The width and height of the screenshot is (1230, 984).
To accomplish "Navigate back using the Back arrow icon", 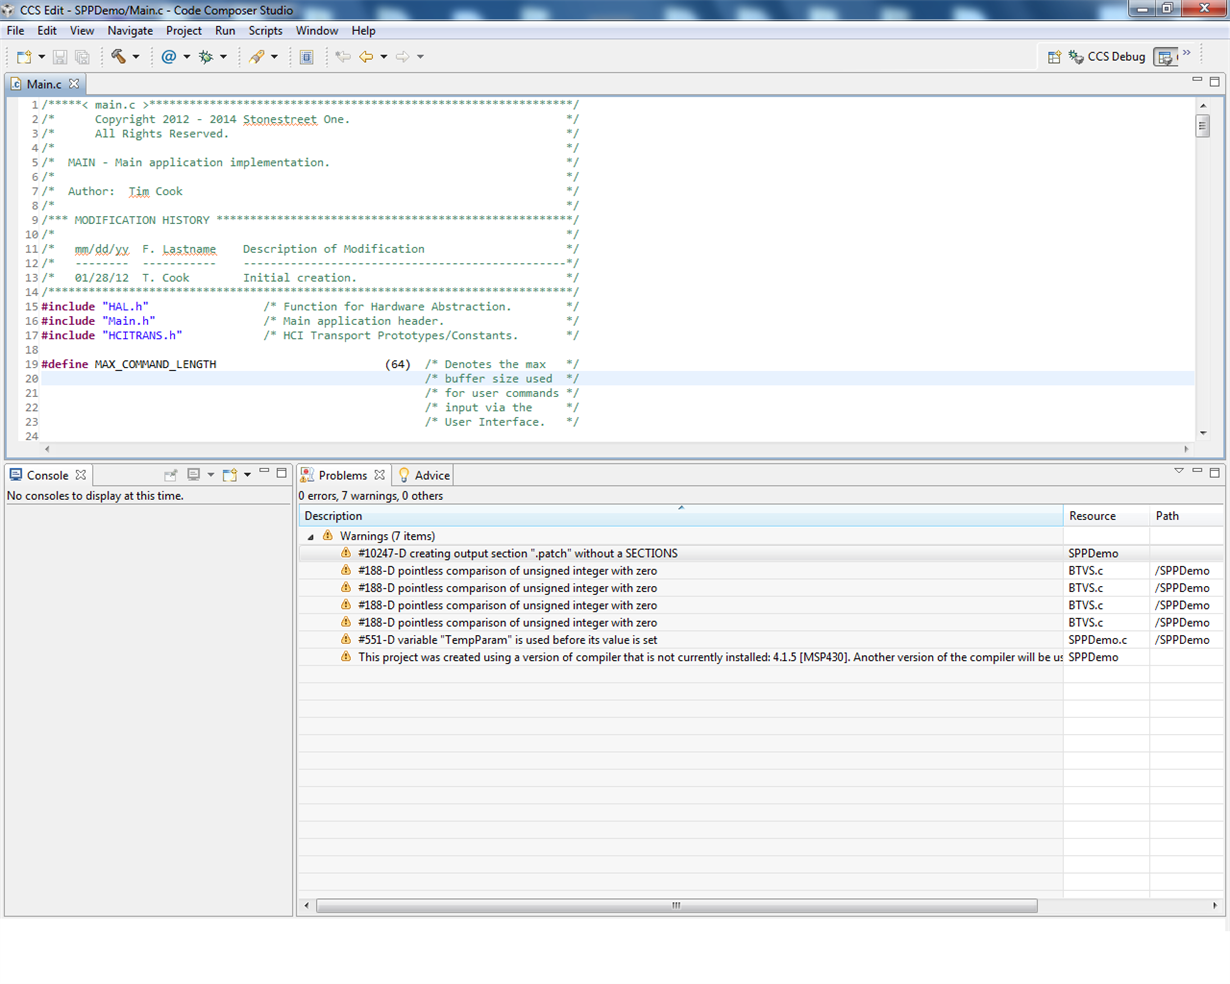I will [366, 57].
